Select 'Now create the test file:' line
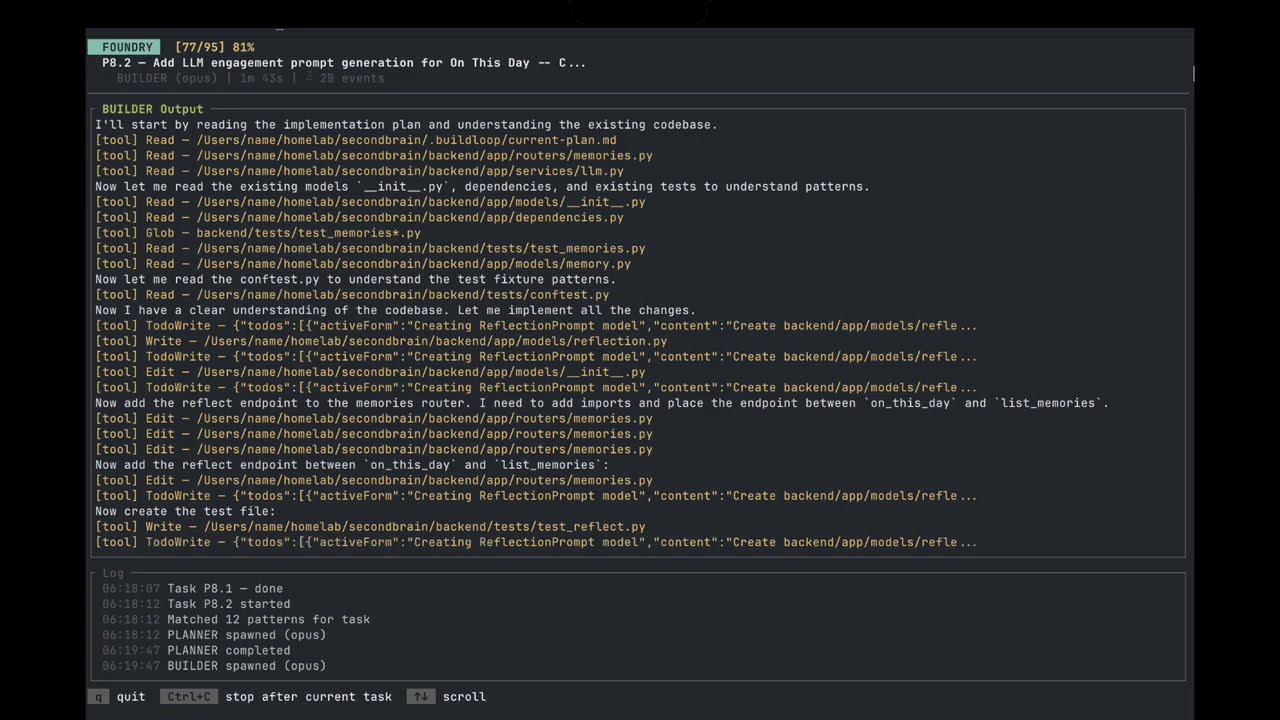This screenshot has height=720, width=1280. [185, 511]
